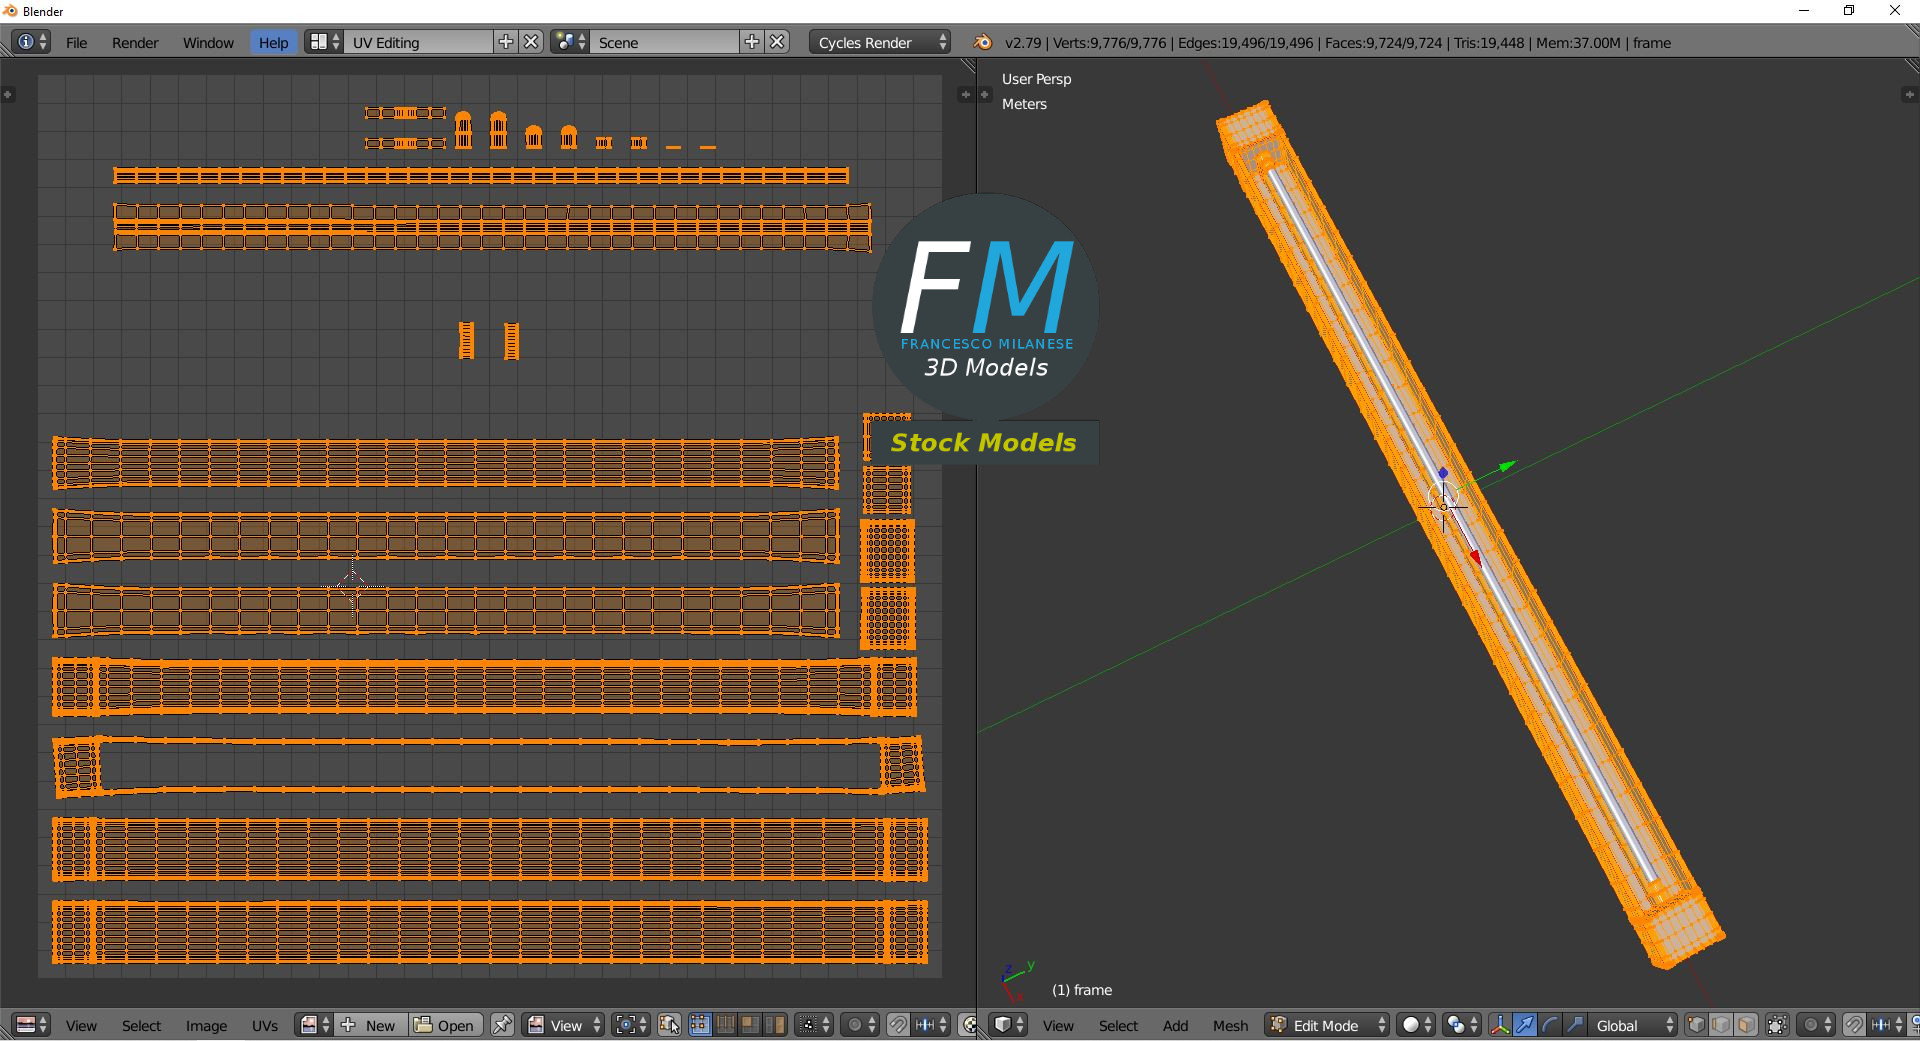
Task: Activate the rotate manipulator arc icon
Action: point(1550,1025)
